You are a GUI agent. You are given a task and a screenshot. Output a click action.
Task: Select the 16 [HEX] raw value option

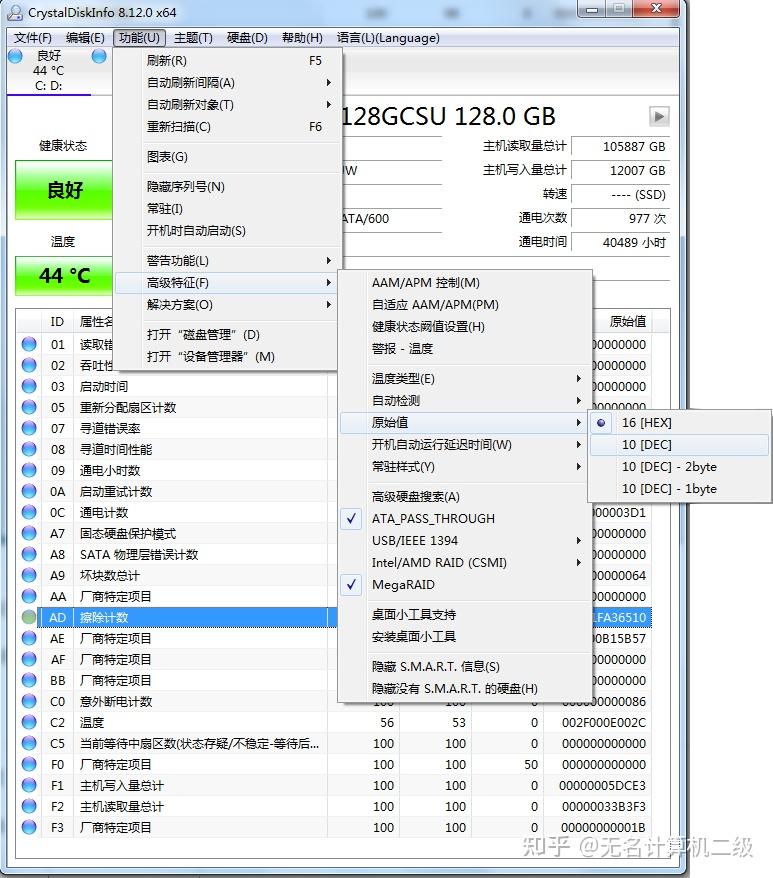point(679,423)
